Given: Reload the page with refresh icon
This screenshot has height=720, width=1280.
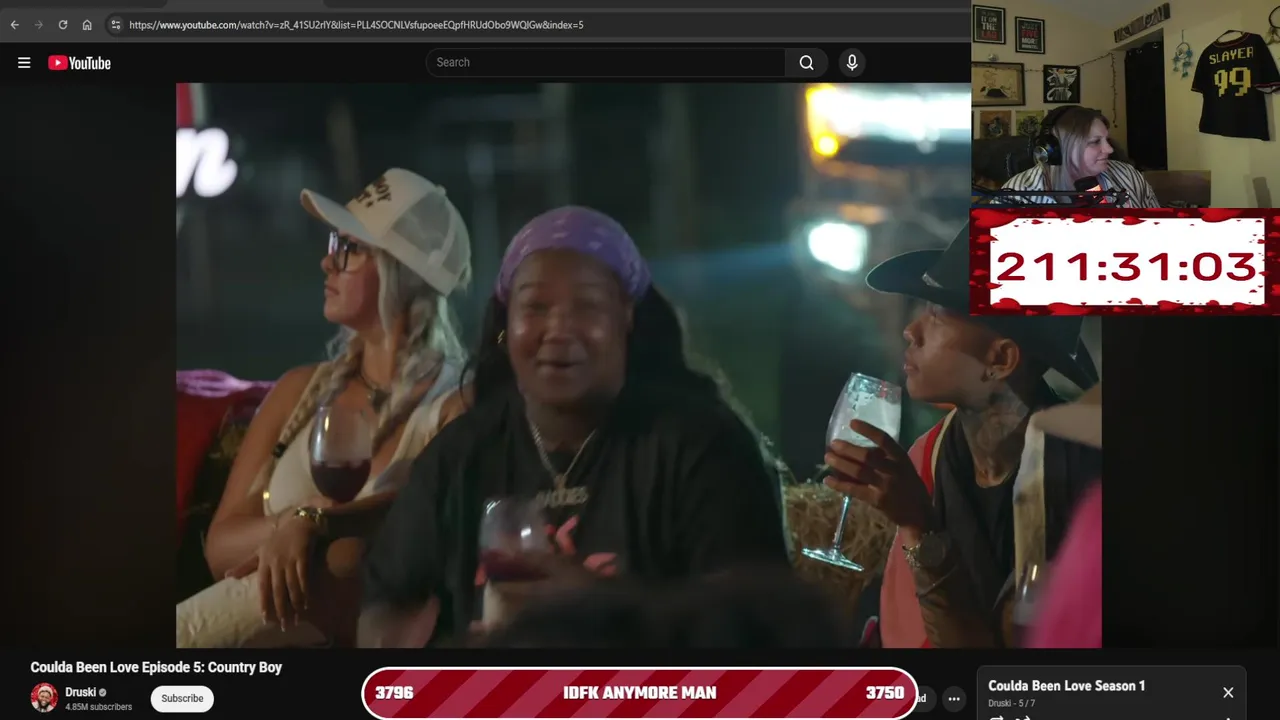Looking at the screenshot, I should 62,25.
